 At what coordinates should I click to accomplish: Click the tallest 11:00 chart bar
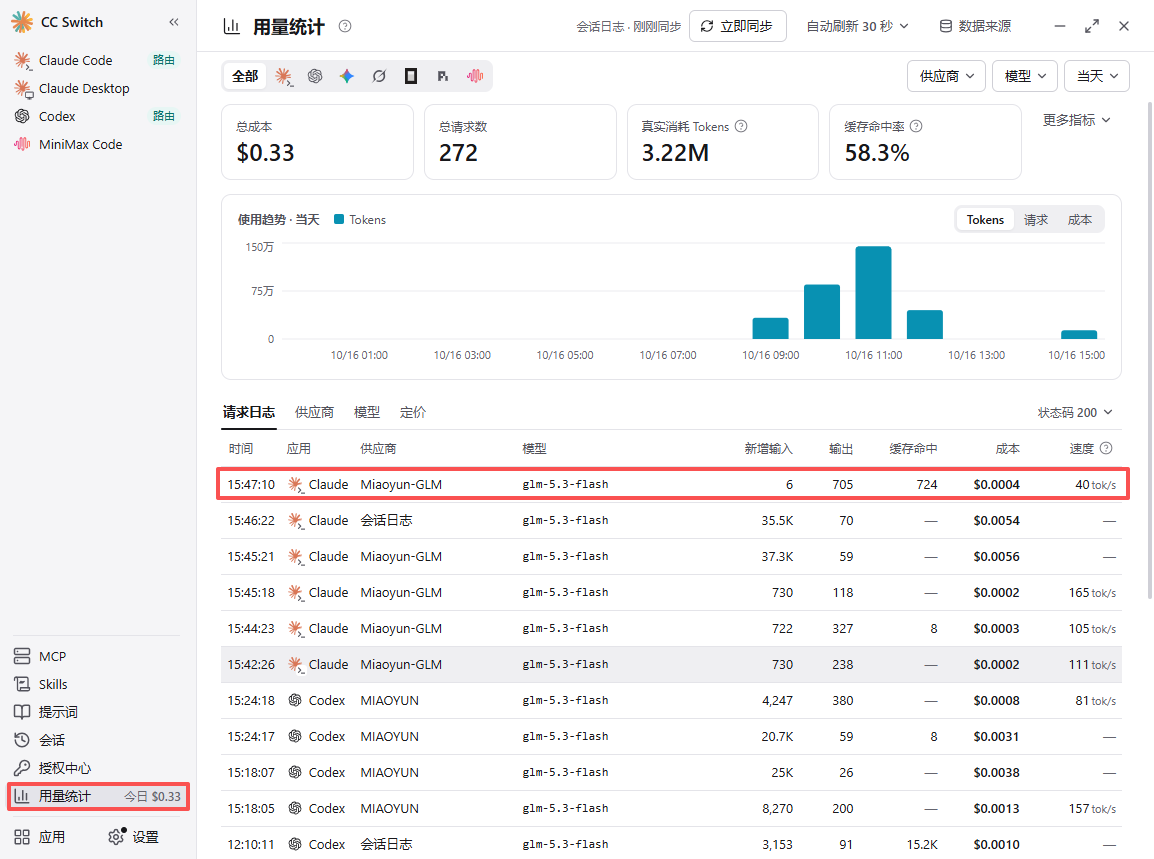pos(873,292)
